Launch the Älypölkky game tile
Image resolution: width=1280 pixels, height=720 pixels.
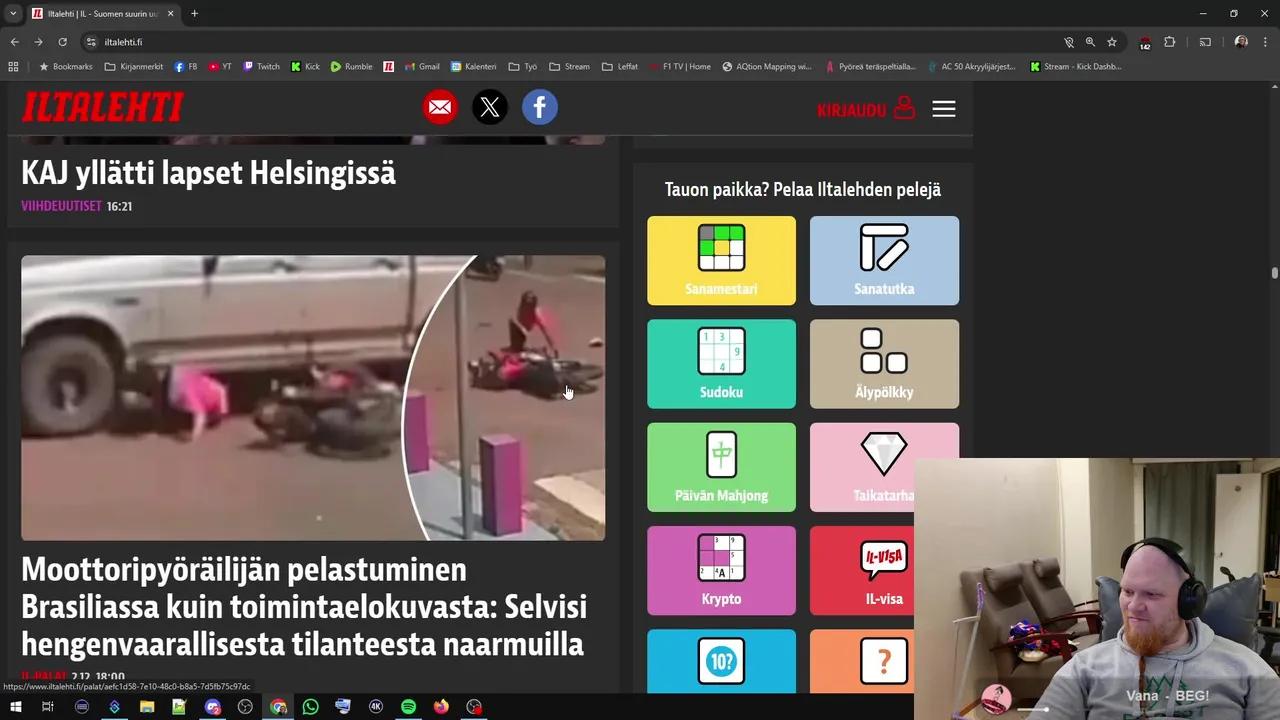tap(884, 364)
